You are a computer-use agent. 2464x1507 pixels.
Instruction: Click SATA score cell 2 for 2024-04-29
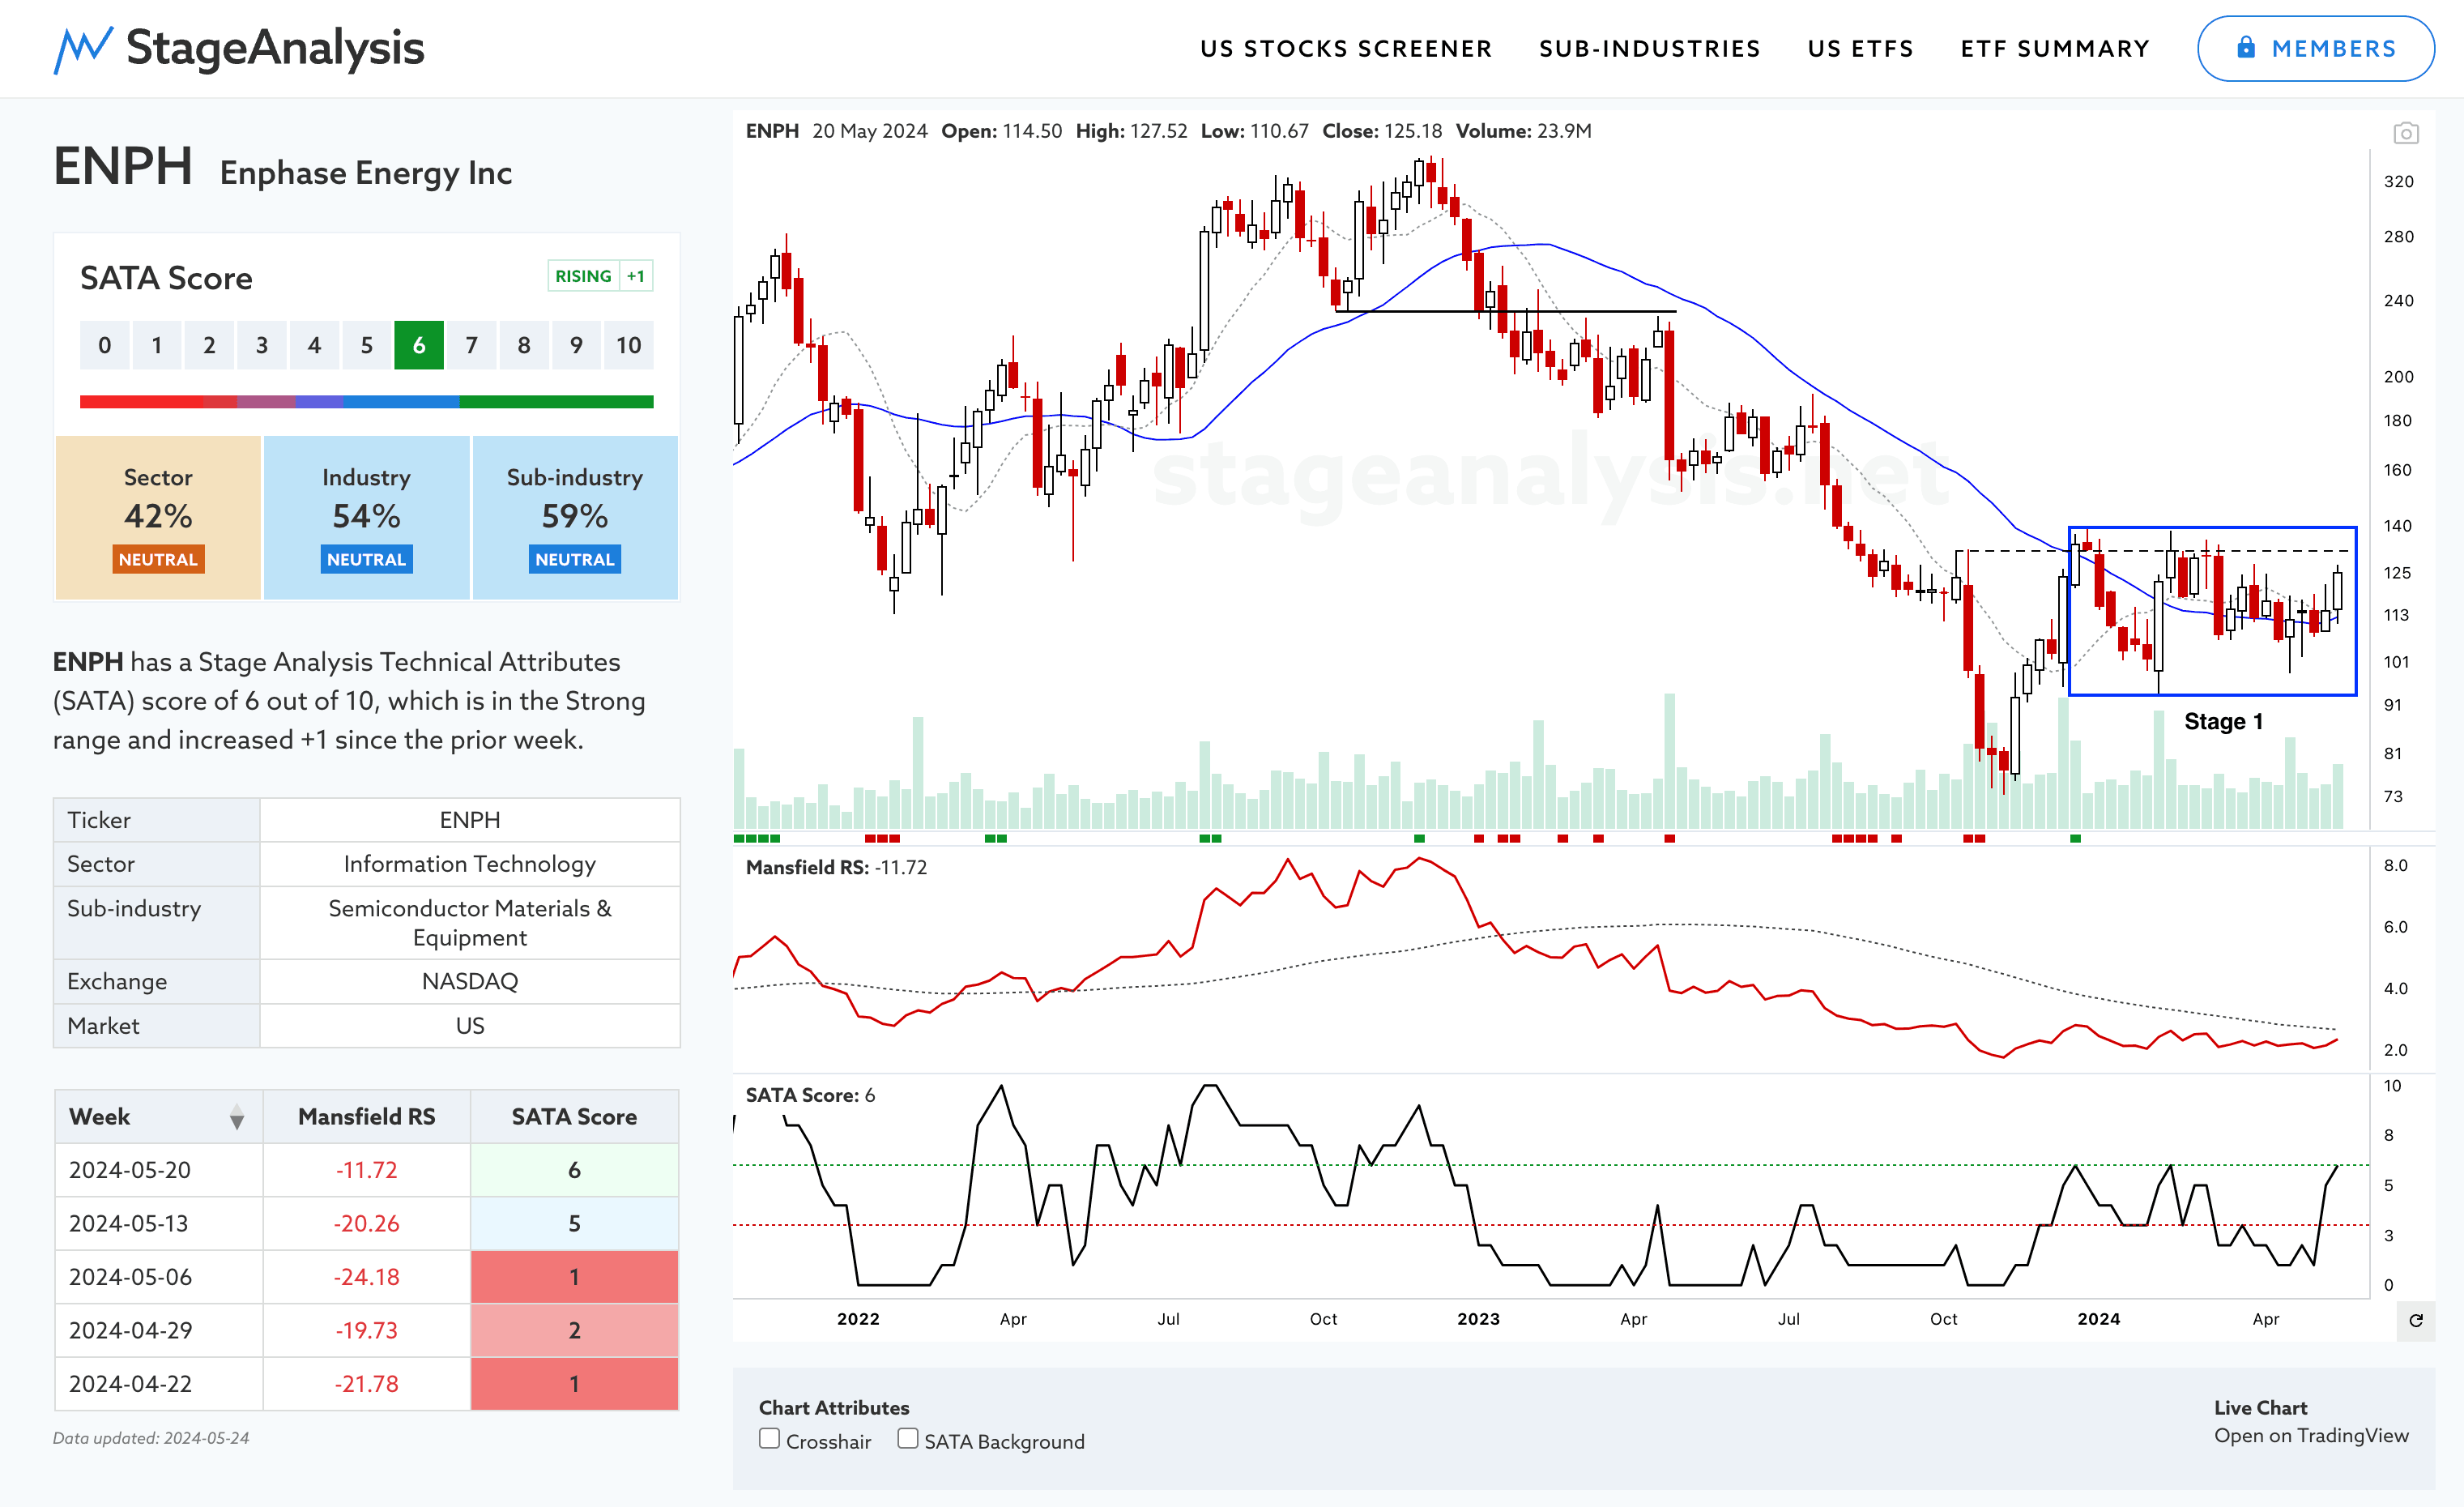[x=574, y=1330]
